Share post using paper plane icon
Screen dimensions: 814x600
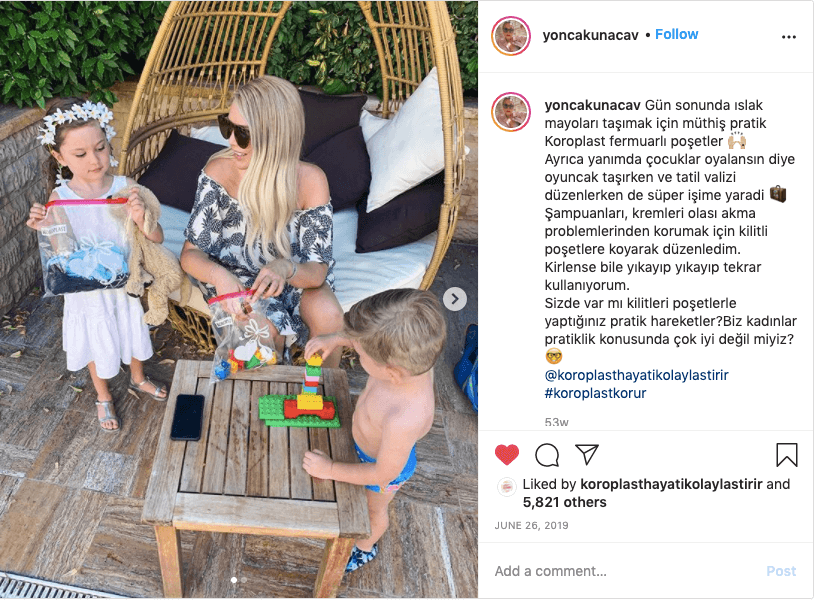[x=587, y=455]
